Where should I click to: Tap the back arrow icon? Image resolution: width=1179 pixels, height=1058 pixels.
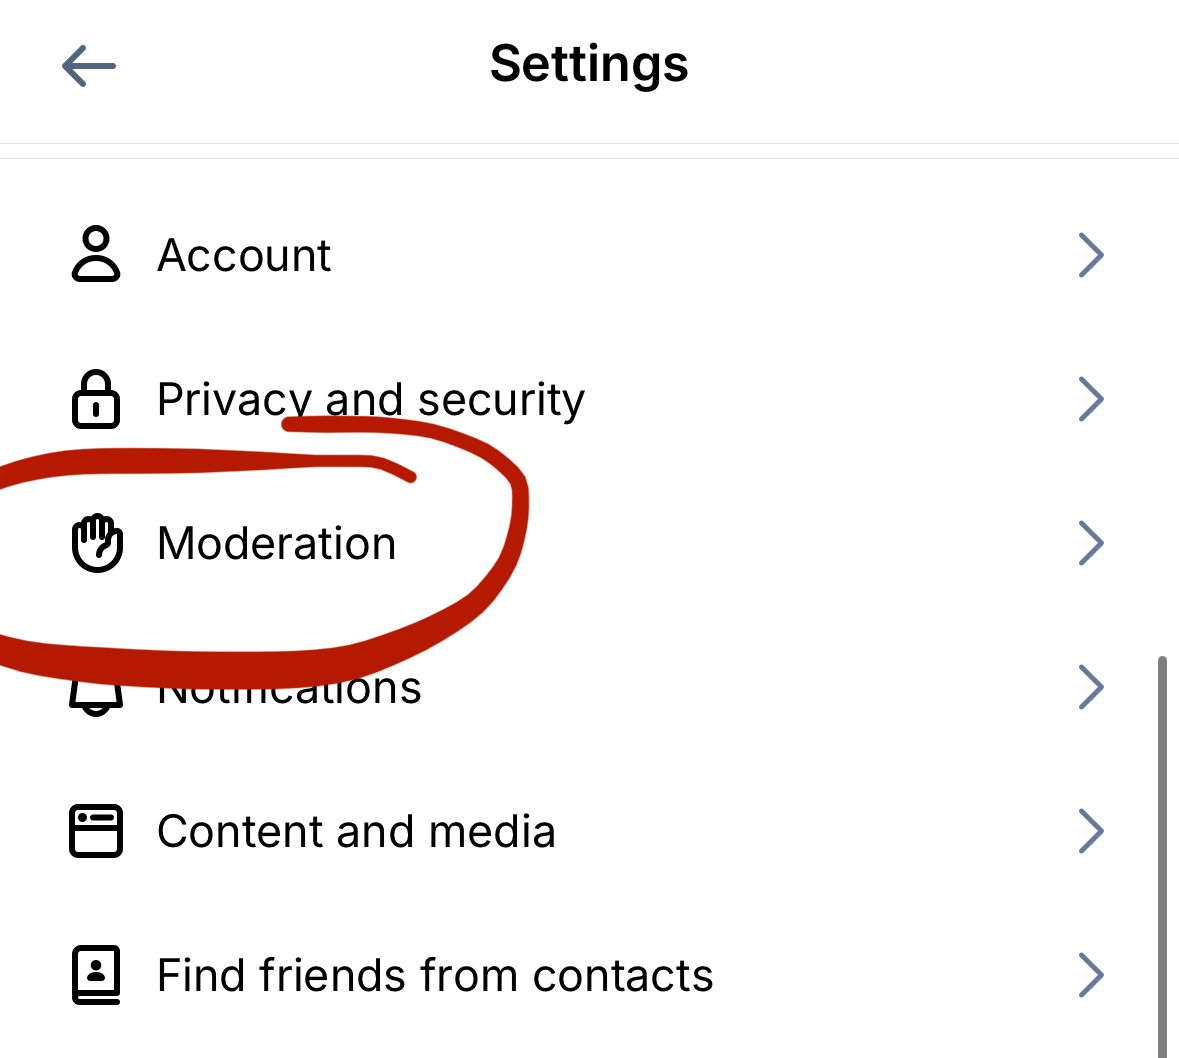89,66
